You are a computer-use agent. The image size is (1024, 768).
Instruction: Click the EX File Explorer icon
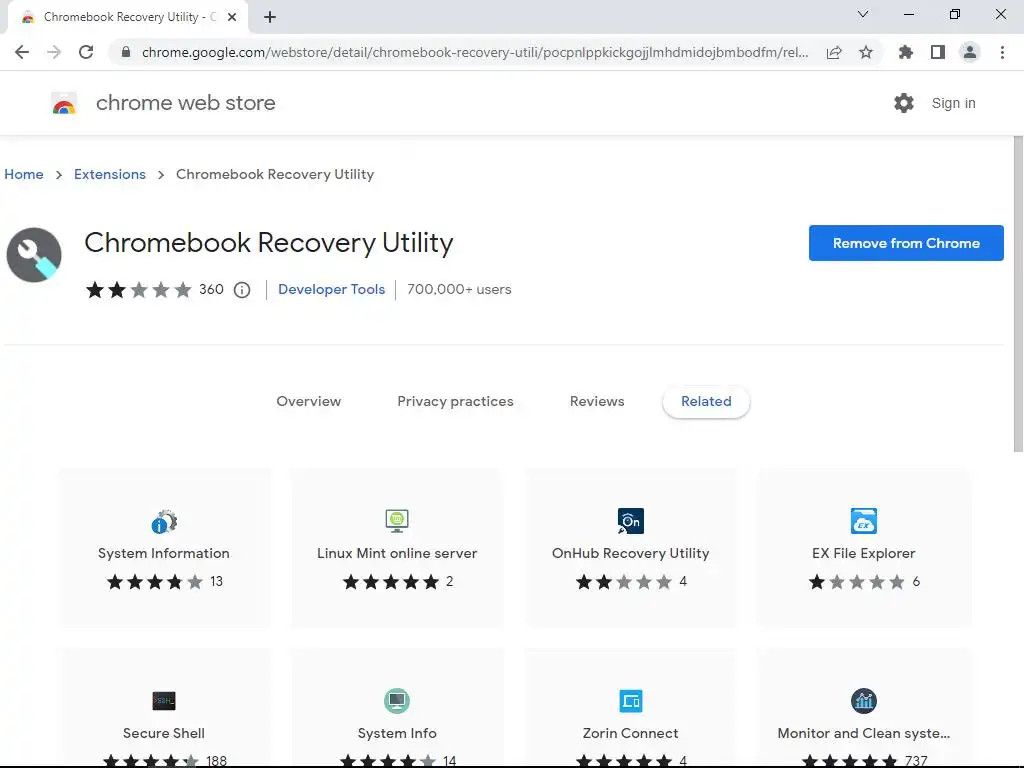tap(863, 520)
